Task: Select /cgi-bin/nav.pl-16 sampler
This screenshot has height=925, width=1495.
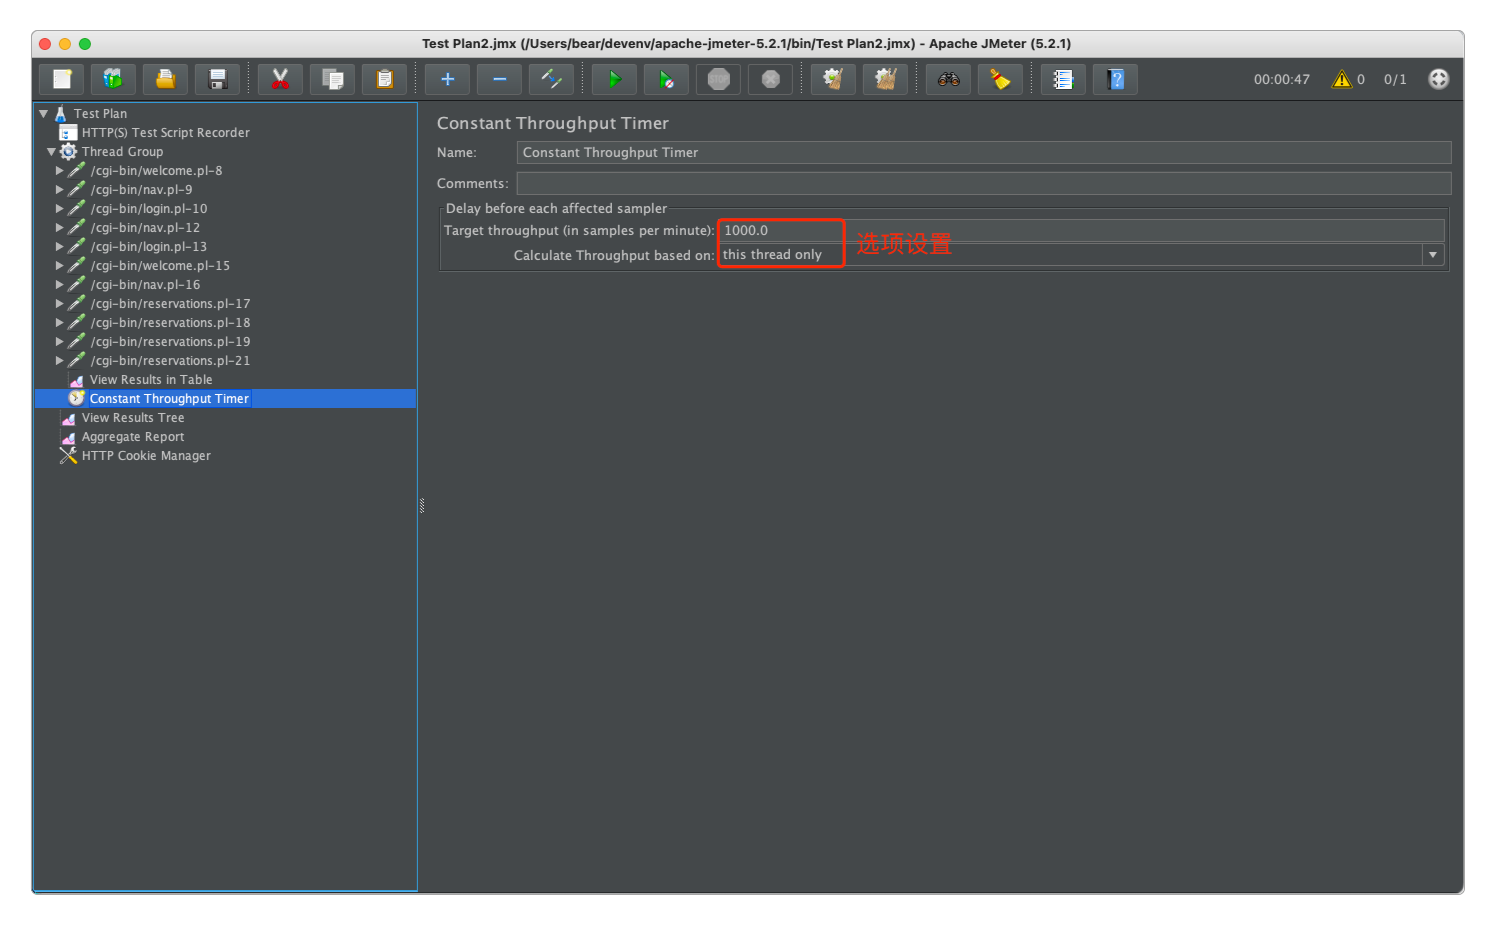Action: 145,285
